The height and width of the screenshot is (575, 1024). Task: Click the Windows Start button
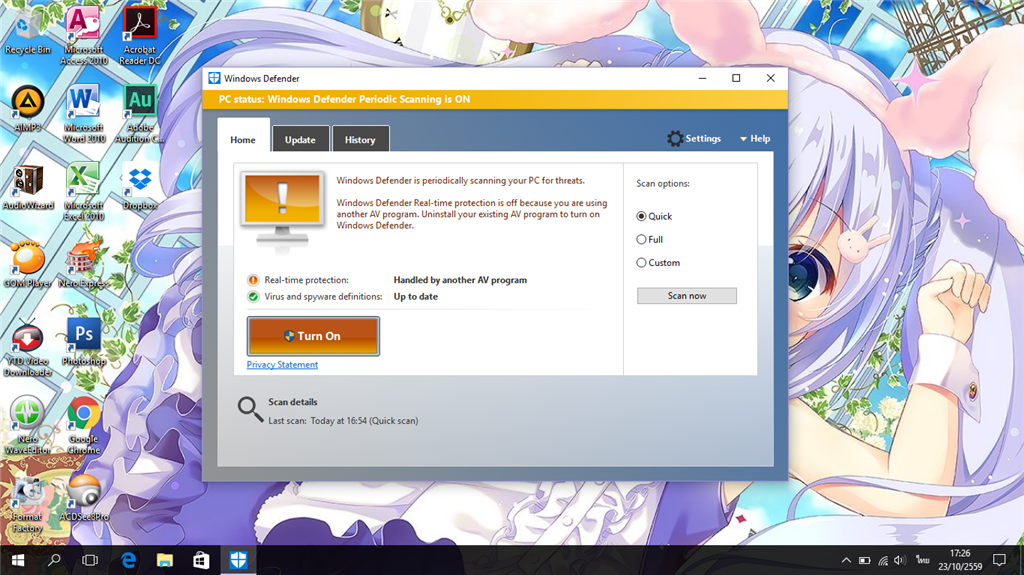18,560
